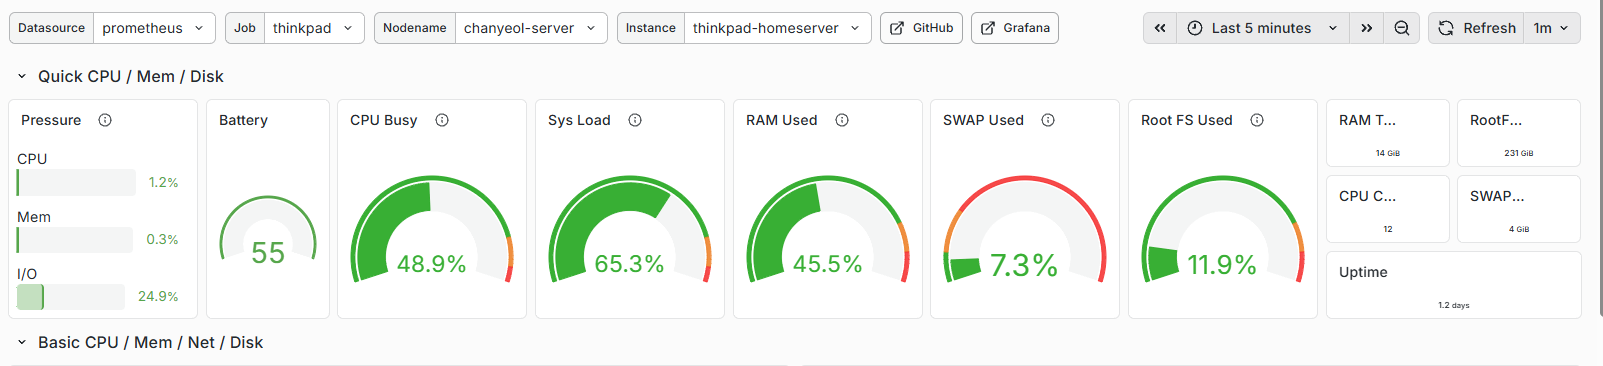Click the CPU Busy panel title

coord(383,120)
